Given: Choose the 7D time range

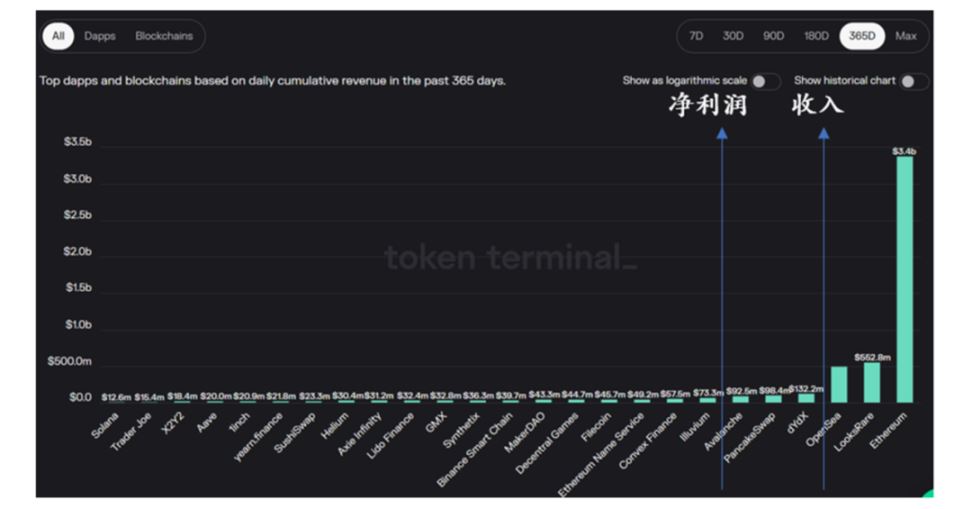Looking at the screenshot, I should tap(696, 36).
